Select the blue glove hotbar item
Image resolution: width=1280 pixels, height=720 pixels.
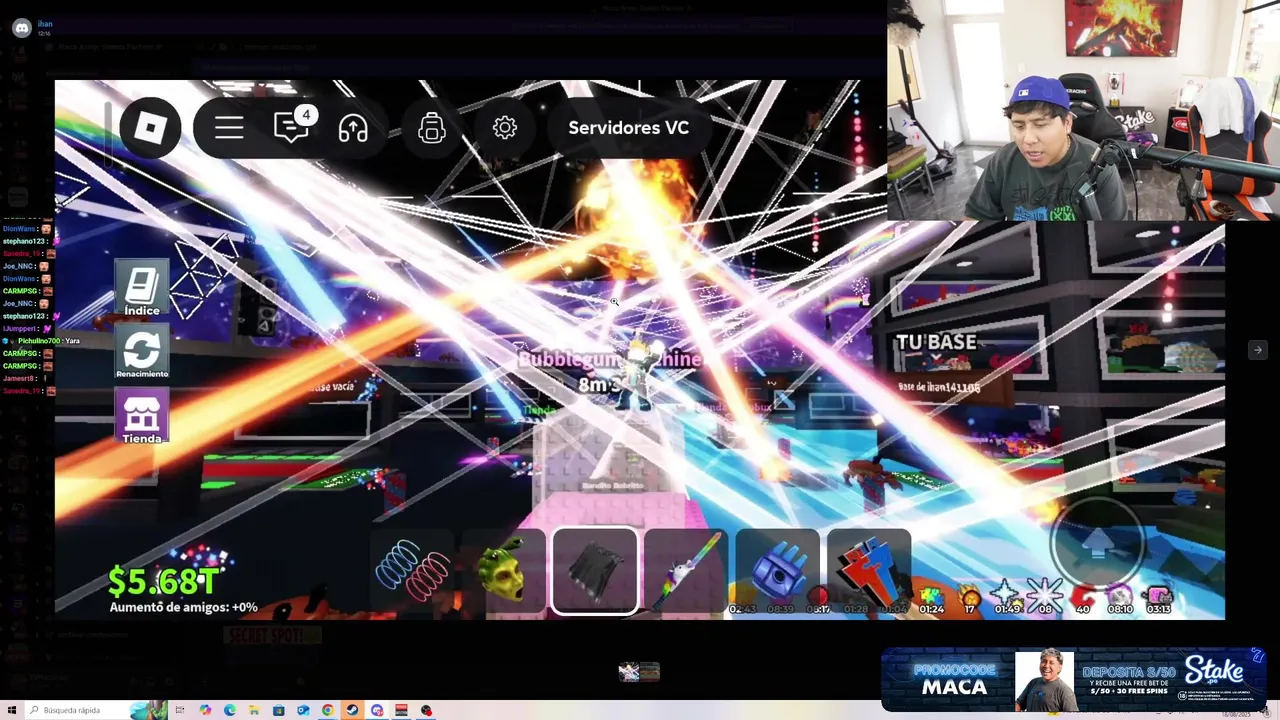(778, 571)
